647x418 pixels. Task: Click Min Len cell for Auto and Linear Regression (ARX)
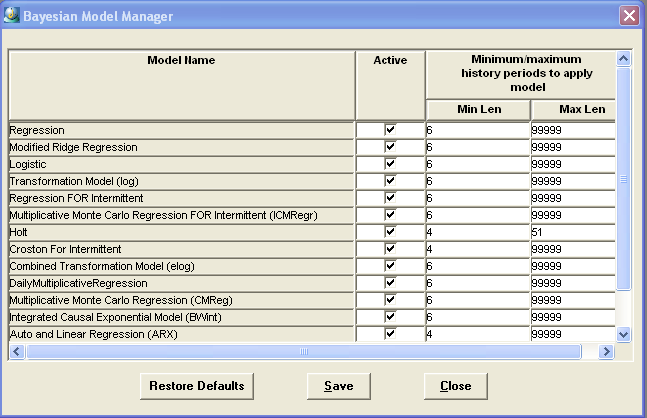click(478, 334)
